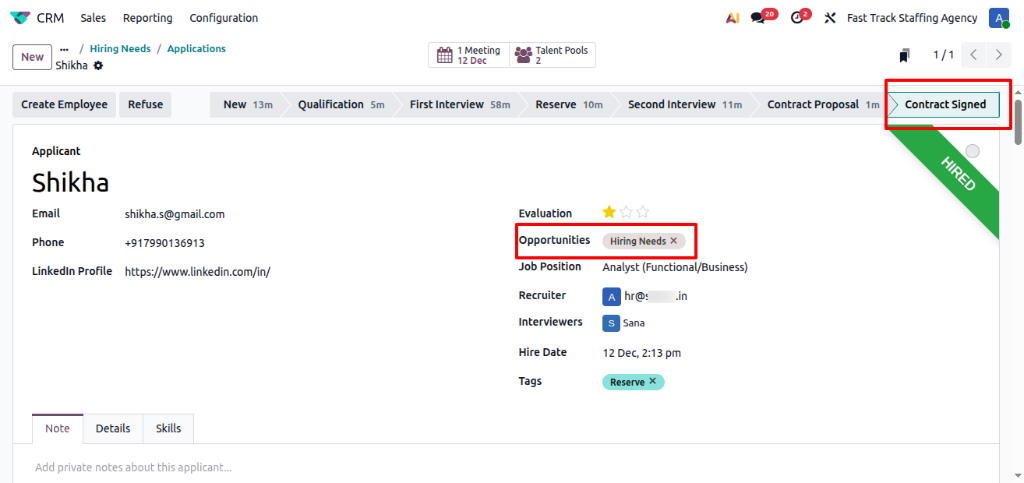This screenshot has width=1024, height=483.
Task: Switch to the Skills tab
Action: point(168,428)
